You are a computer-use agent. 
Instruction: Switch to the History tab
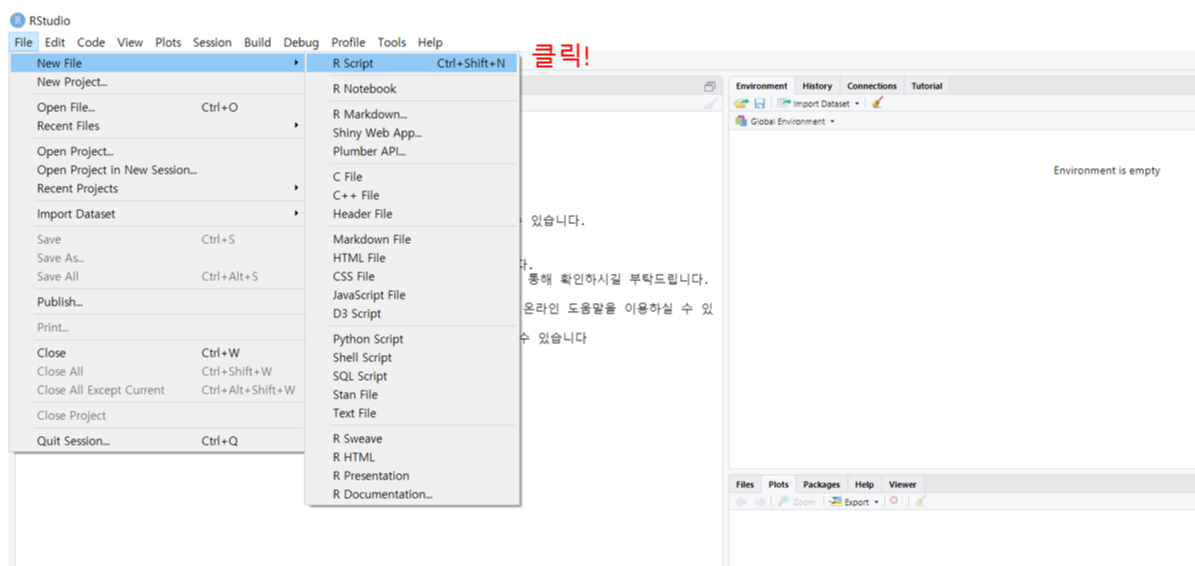point(817,86)
